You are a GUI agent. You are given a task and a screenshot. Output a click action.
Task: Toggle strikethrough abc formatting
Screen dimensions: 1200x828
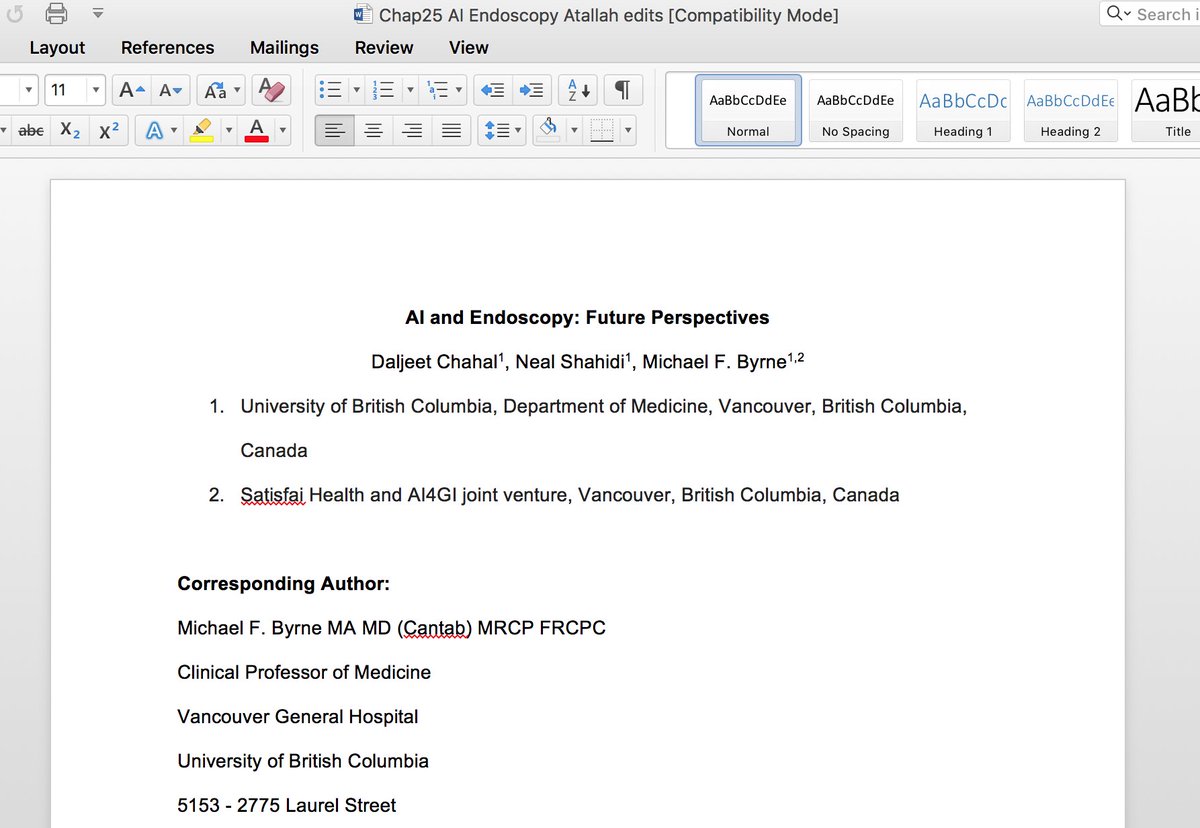[x=31, y=130]
